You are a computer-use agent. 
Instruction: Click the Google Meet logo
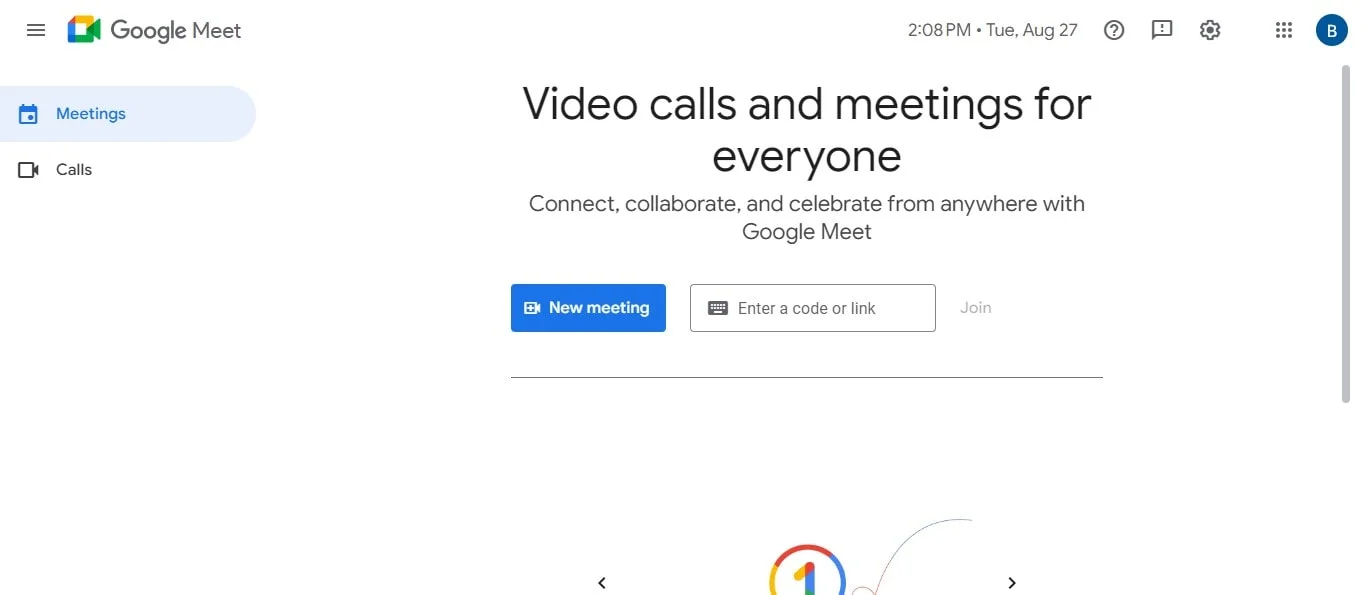pyautogui.click(x=155, y=30)
